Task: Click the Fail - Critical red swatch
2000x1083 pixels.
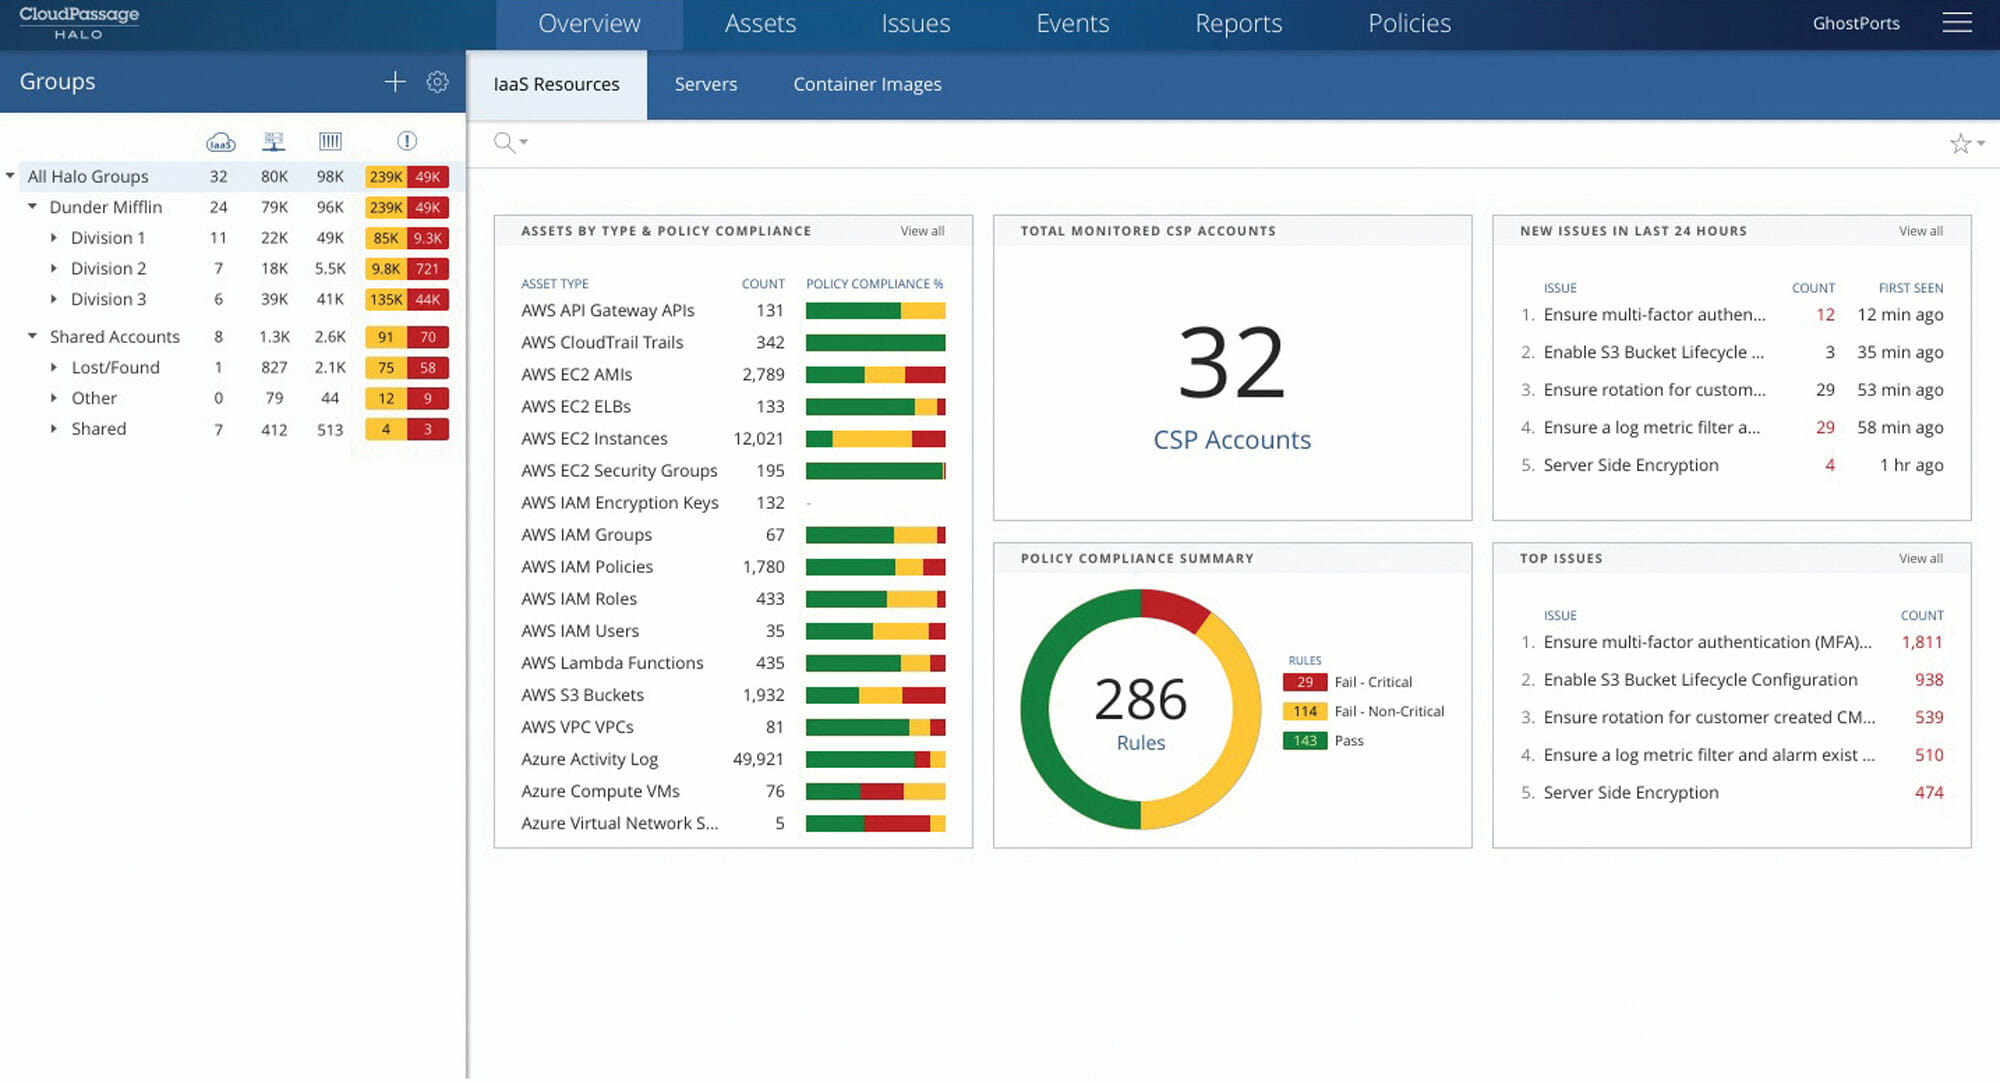Action: tap(1304, 682)
